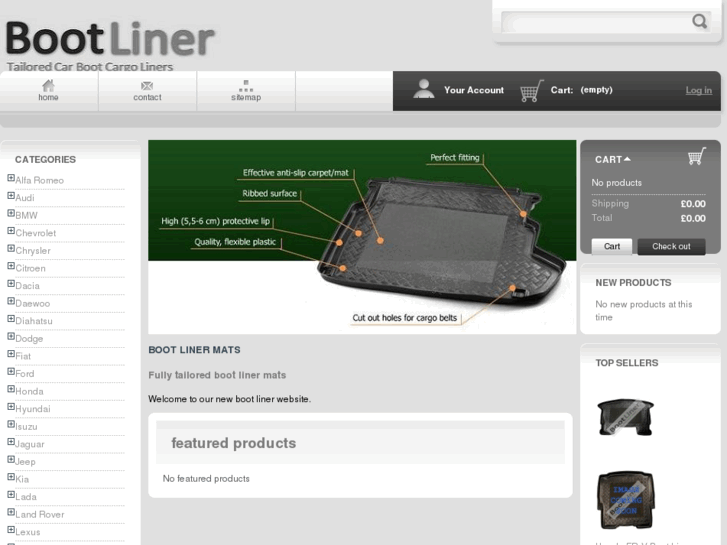Expand the Audi category
Image resolution: width=727 pixels, height=545 pixels.
click(11, 196)
